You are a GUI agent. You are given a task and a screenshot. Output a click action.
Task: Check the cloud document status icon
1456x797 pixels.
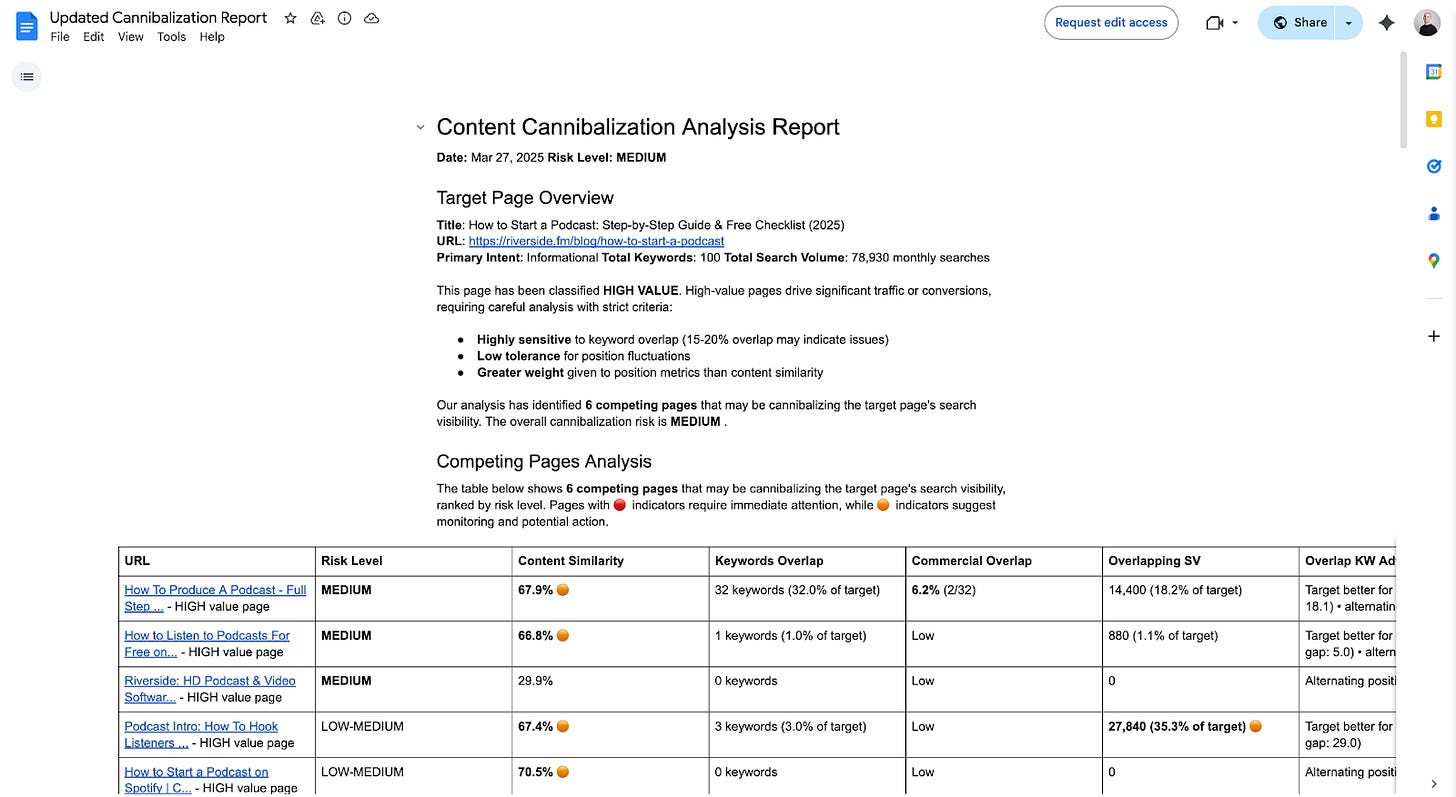371,18
